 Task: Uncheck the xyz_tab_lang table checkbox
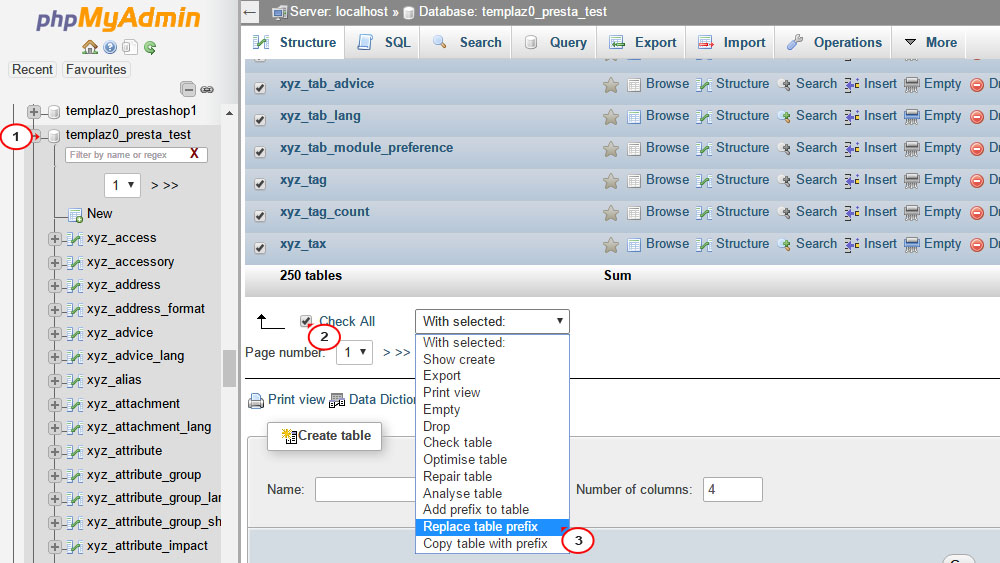260,120
